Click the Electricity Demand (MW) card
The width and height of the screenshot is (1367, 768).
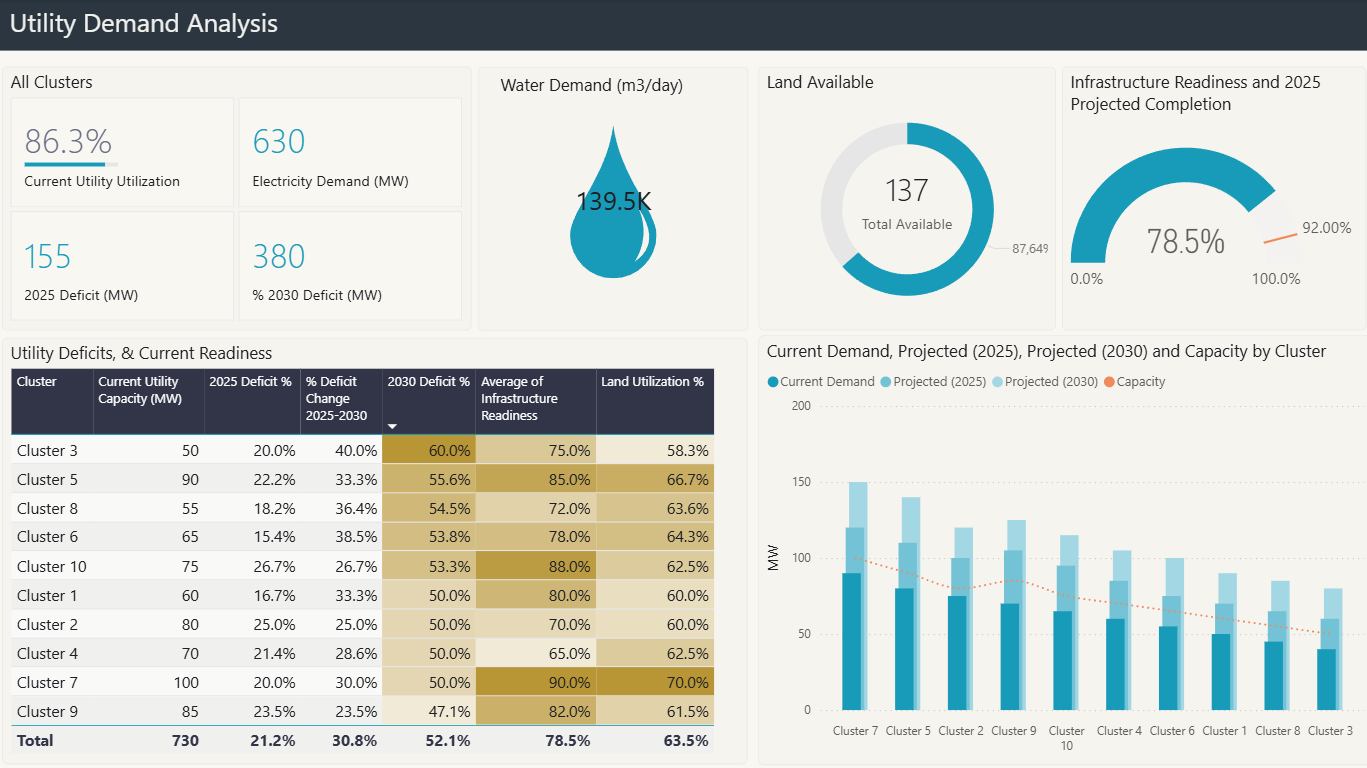coord(350,152)
